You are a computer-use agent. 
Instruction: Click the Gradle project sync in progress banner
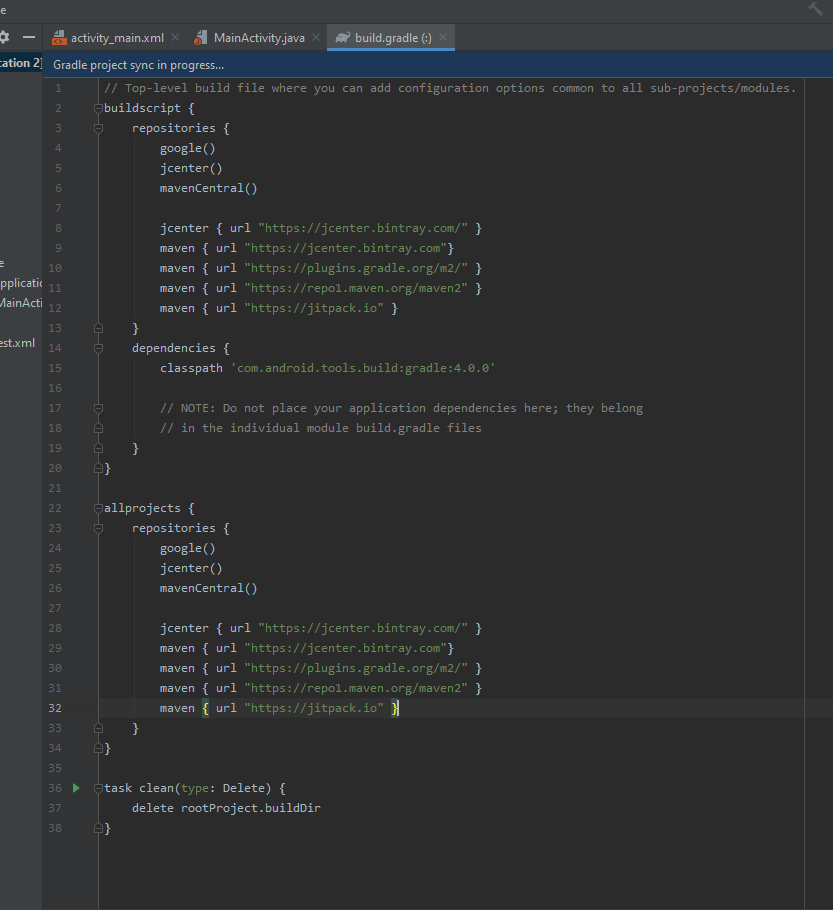438,65
